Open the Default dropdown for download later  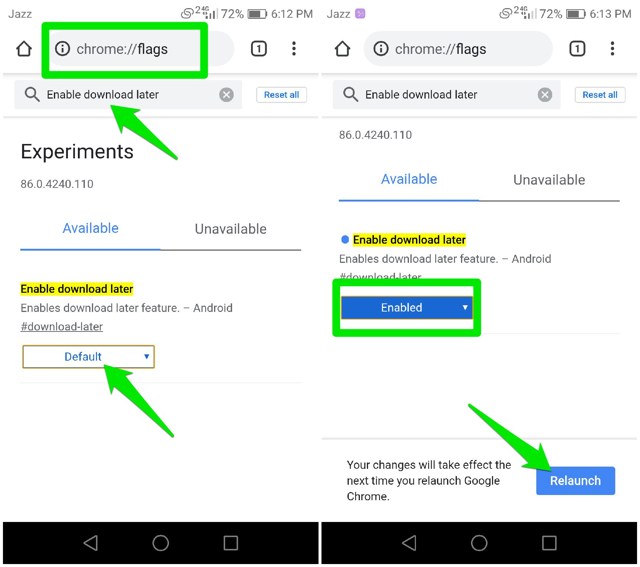click(89, 357)
